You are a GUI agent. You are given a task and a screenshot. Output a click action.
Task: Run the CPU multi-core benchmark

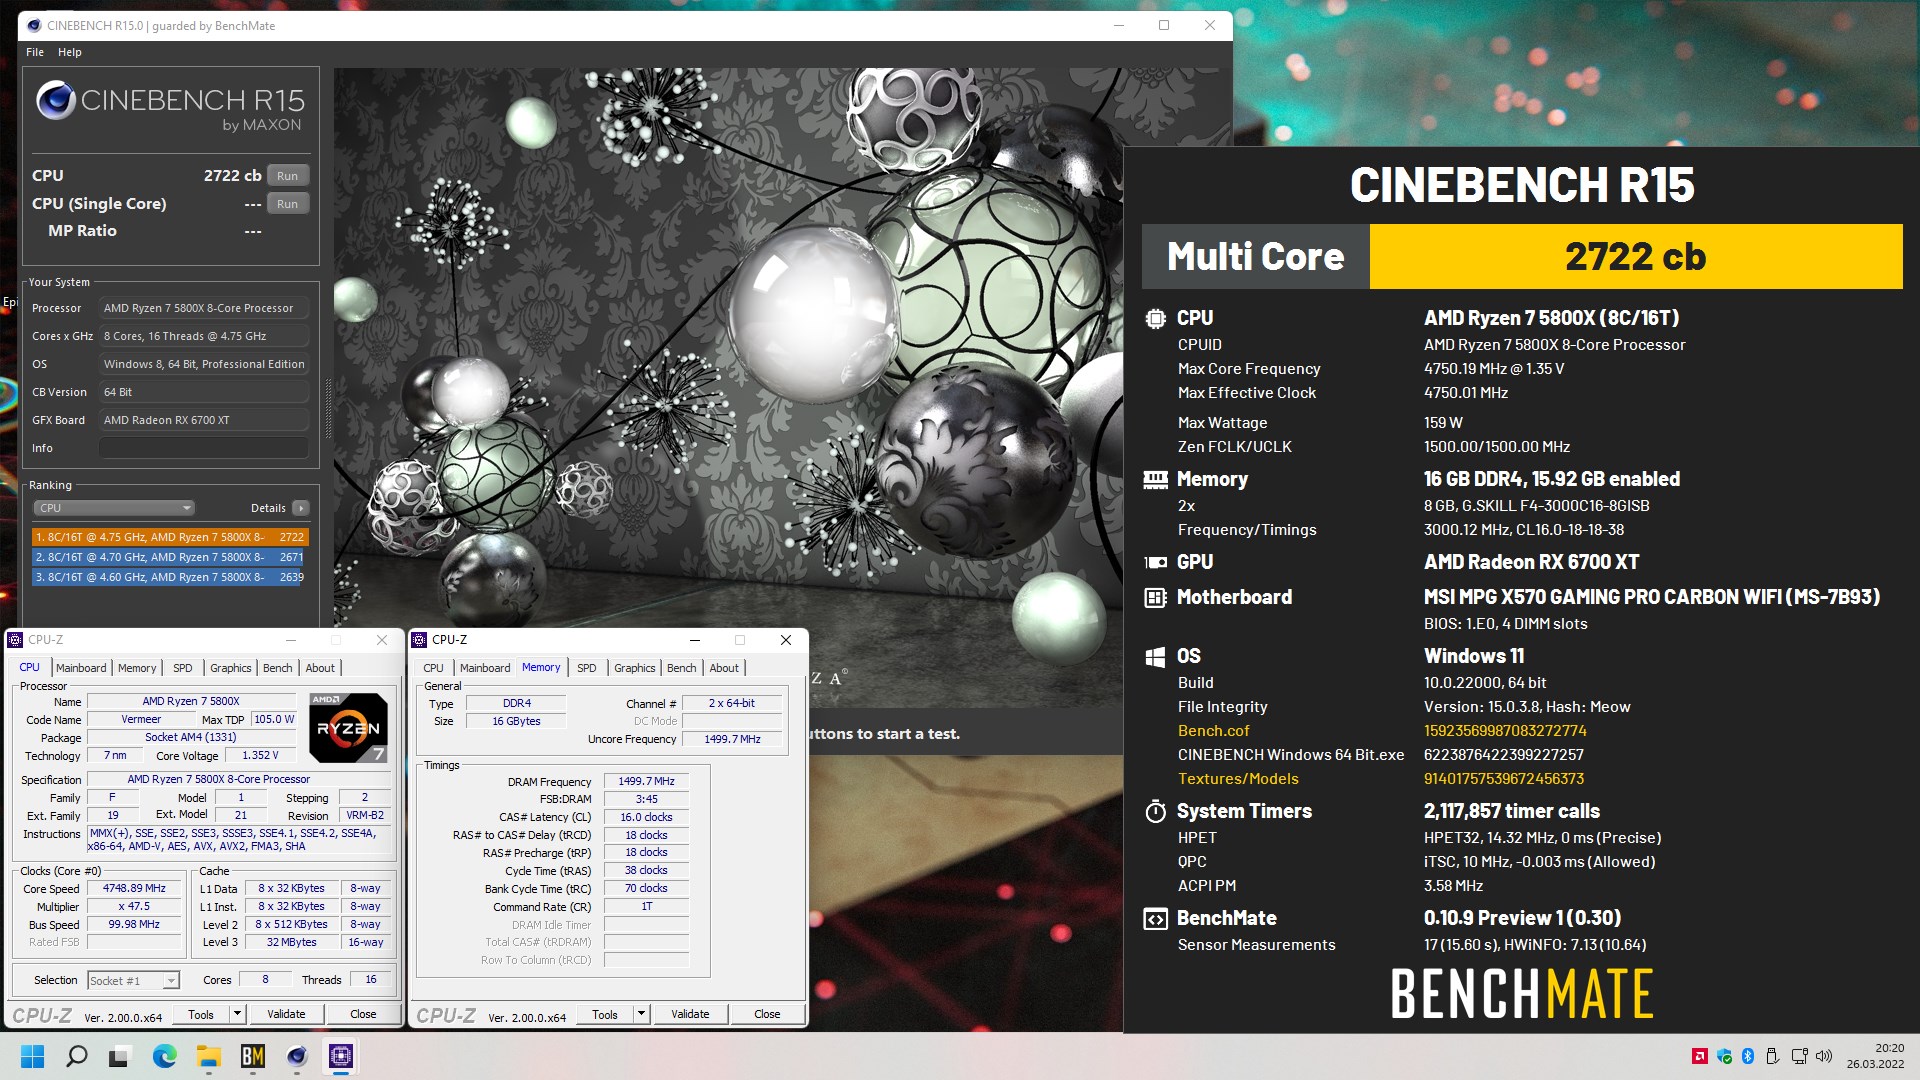(287, 176)
